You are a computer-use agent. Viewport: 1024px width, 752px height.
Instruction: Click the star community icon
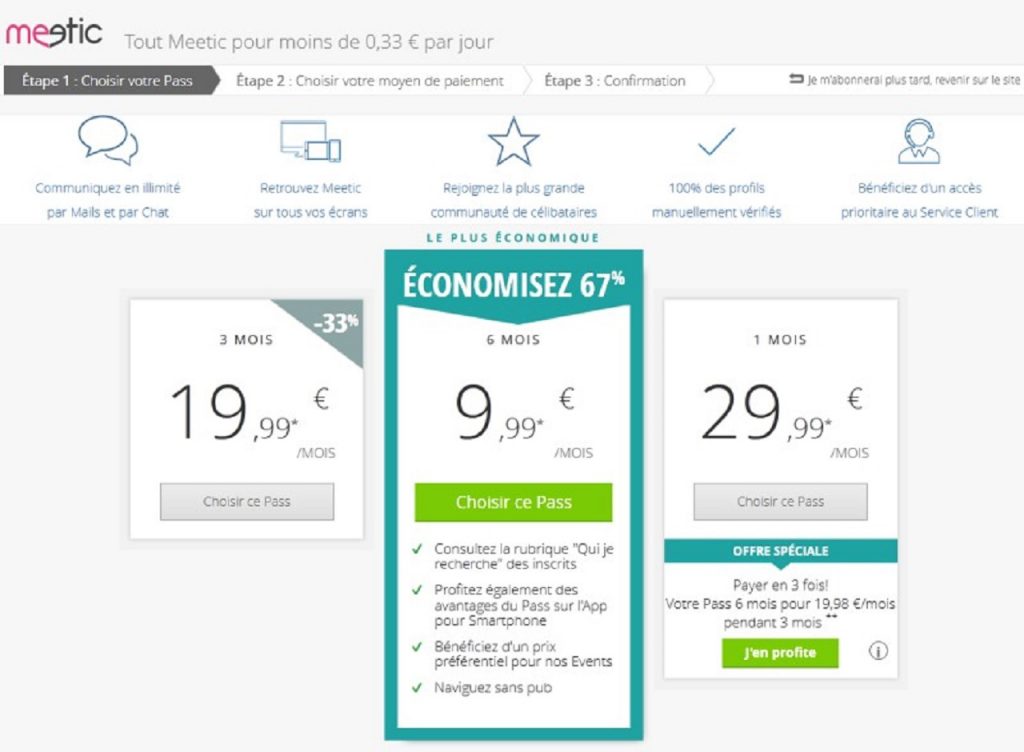tap(513, 141)
